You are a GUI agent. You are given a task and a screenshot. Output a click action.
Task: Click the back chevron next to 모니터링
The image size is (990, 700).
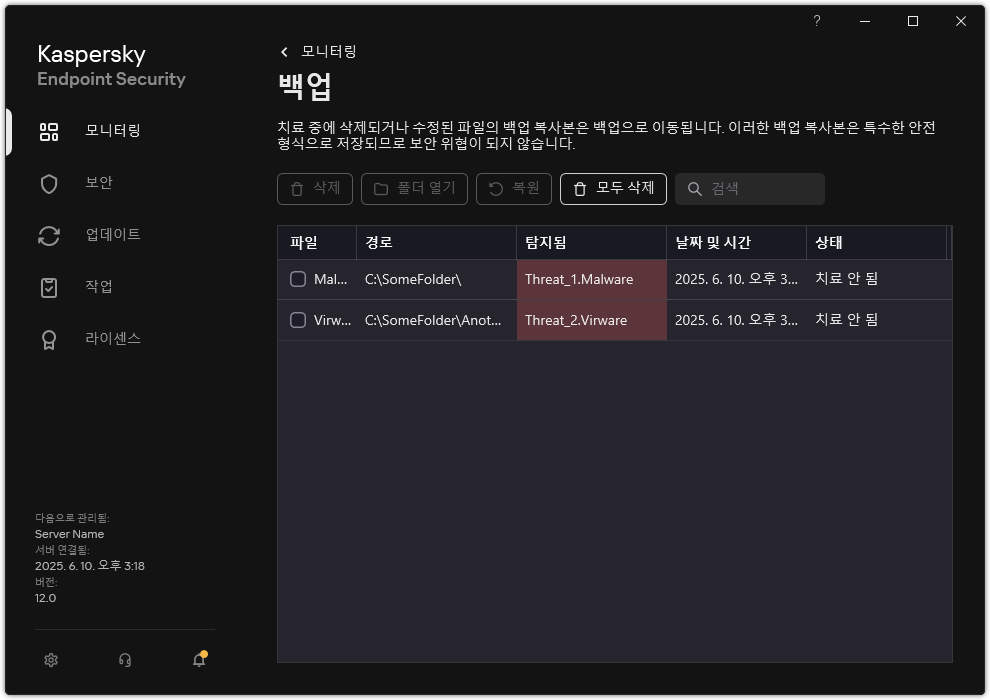283,51
